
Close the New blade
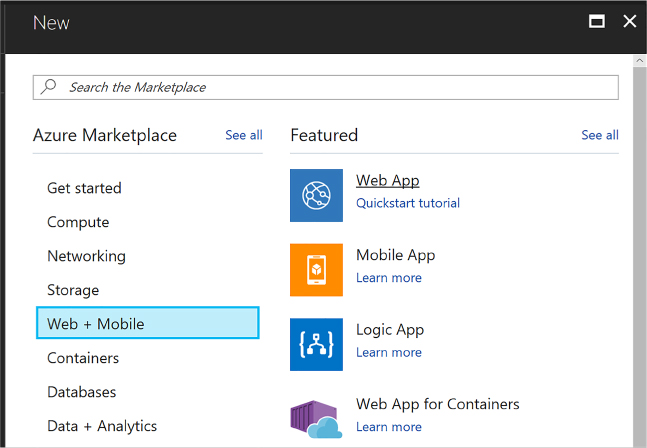[x=630, y=21]
